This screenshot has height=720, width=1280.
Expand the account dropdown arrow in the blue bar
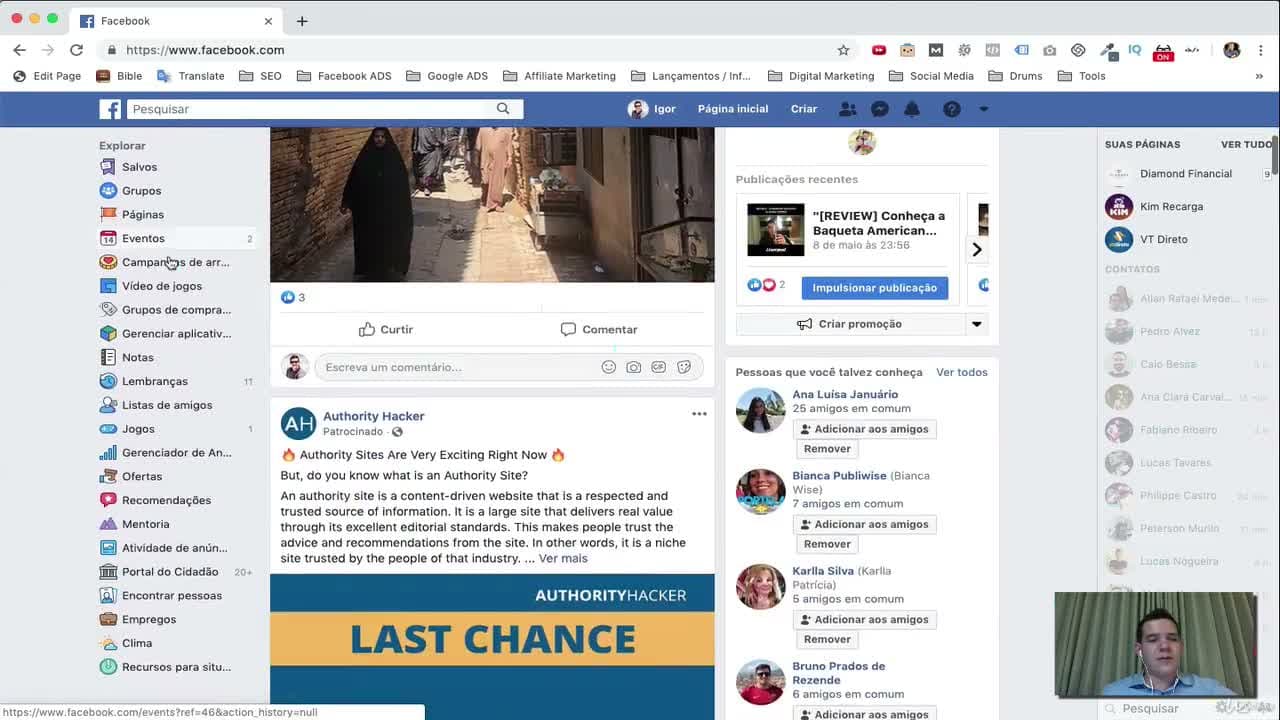[984, 109]
